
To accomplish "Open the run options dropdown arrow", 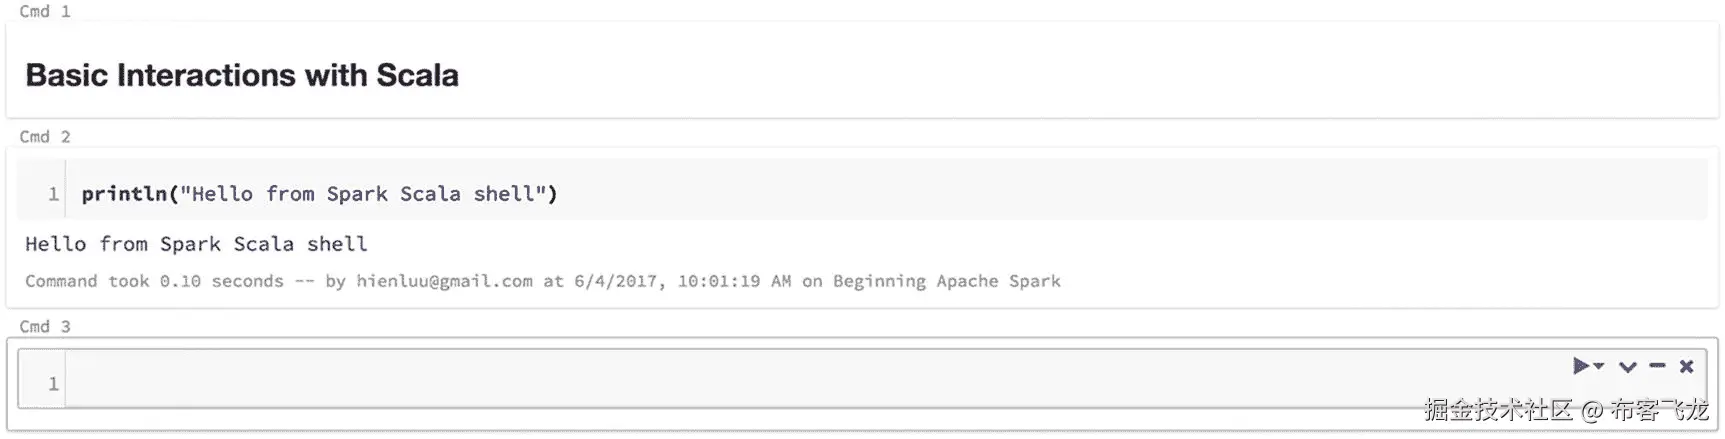I will pos(1599,366).
